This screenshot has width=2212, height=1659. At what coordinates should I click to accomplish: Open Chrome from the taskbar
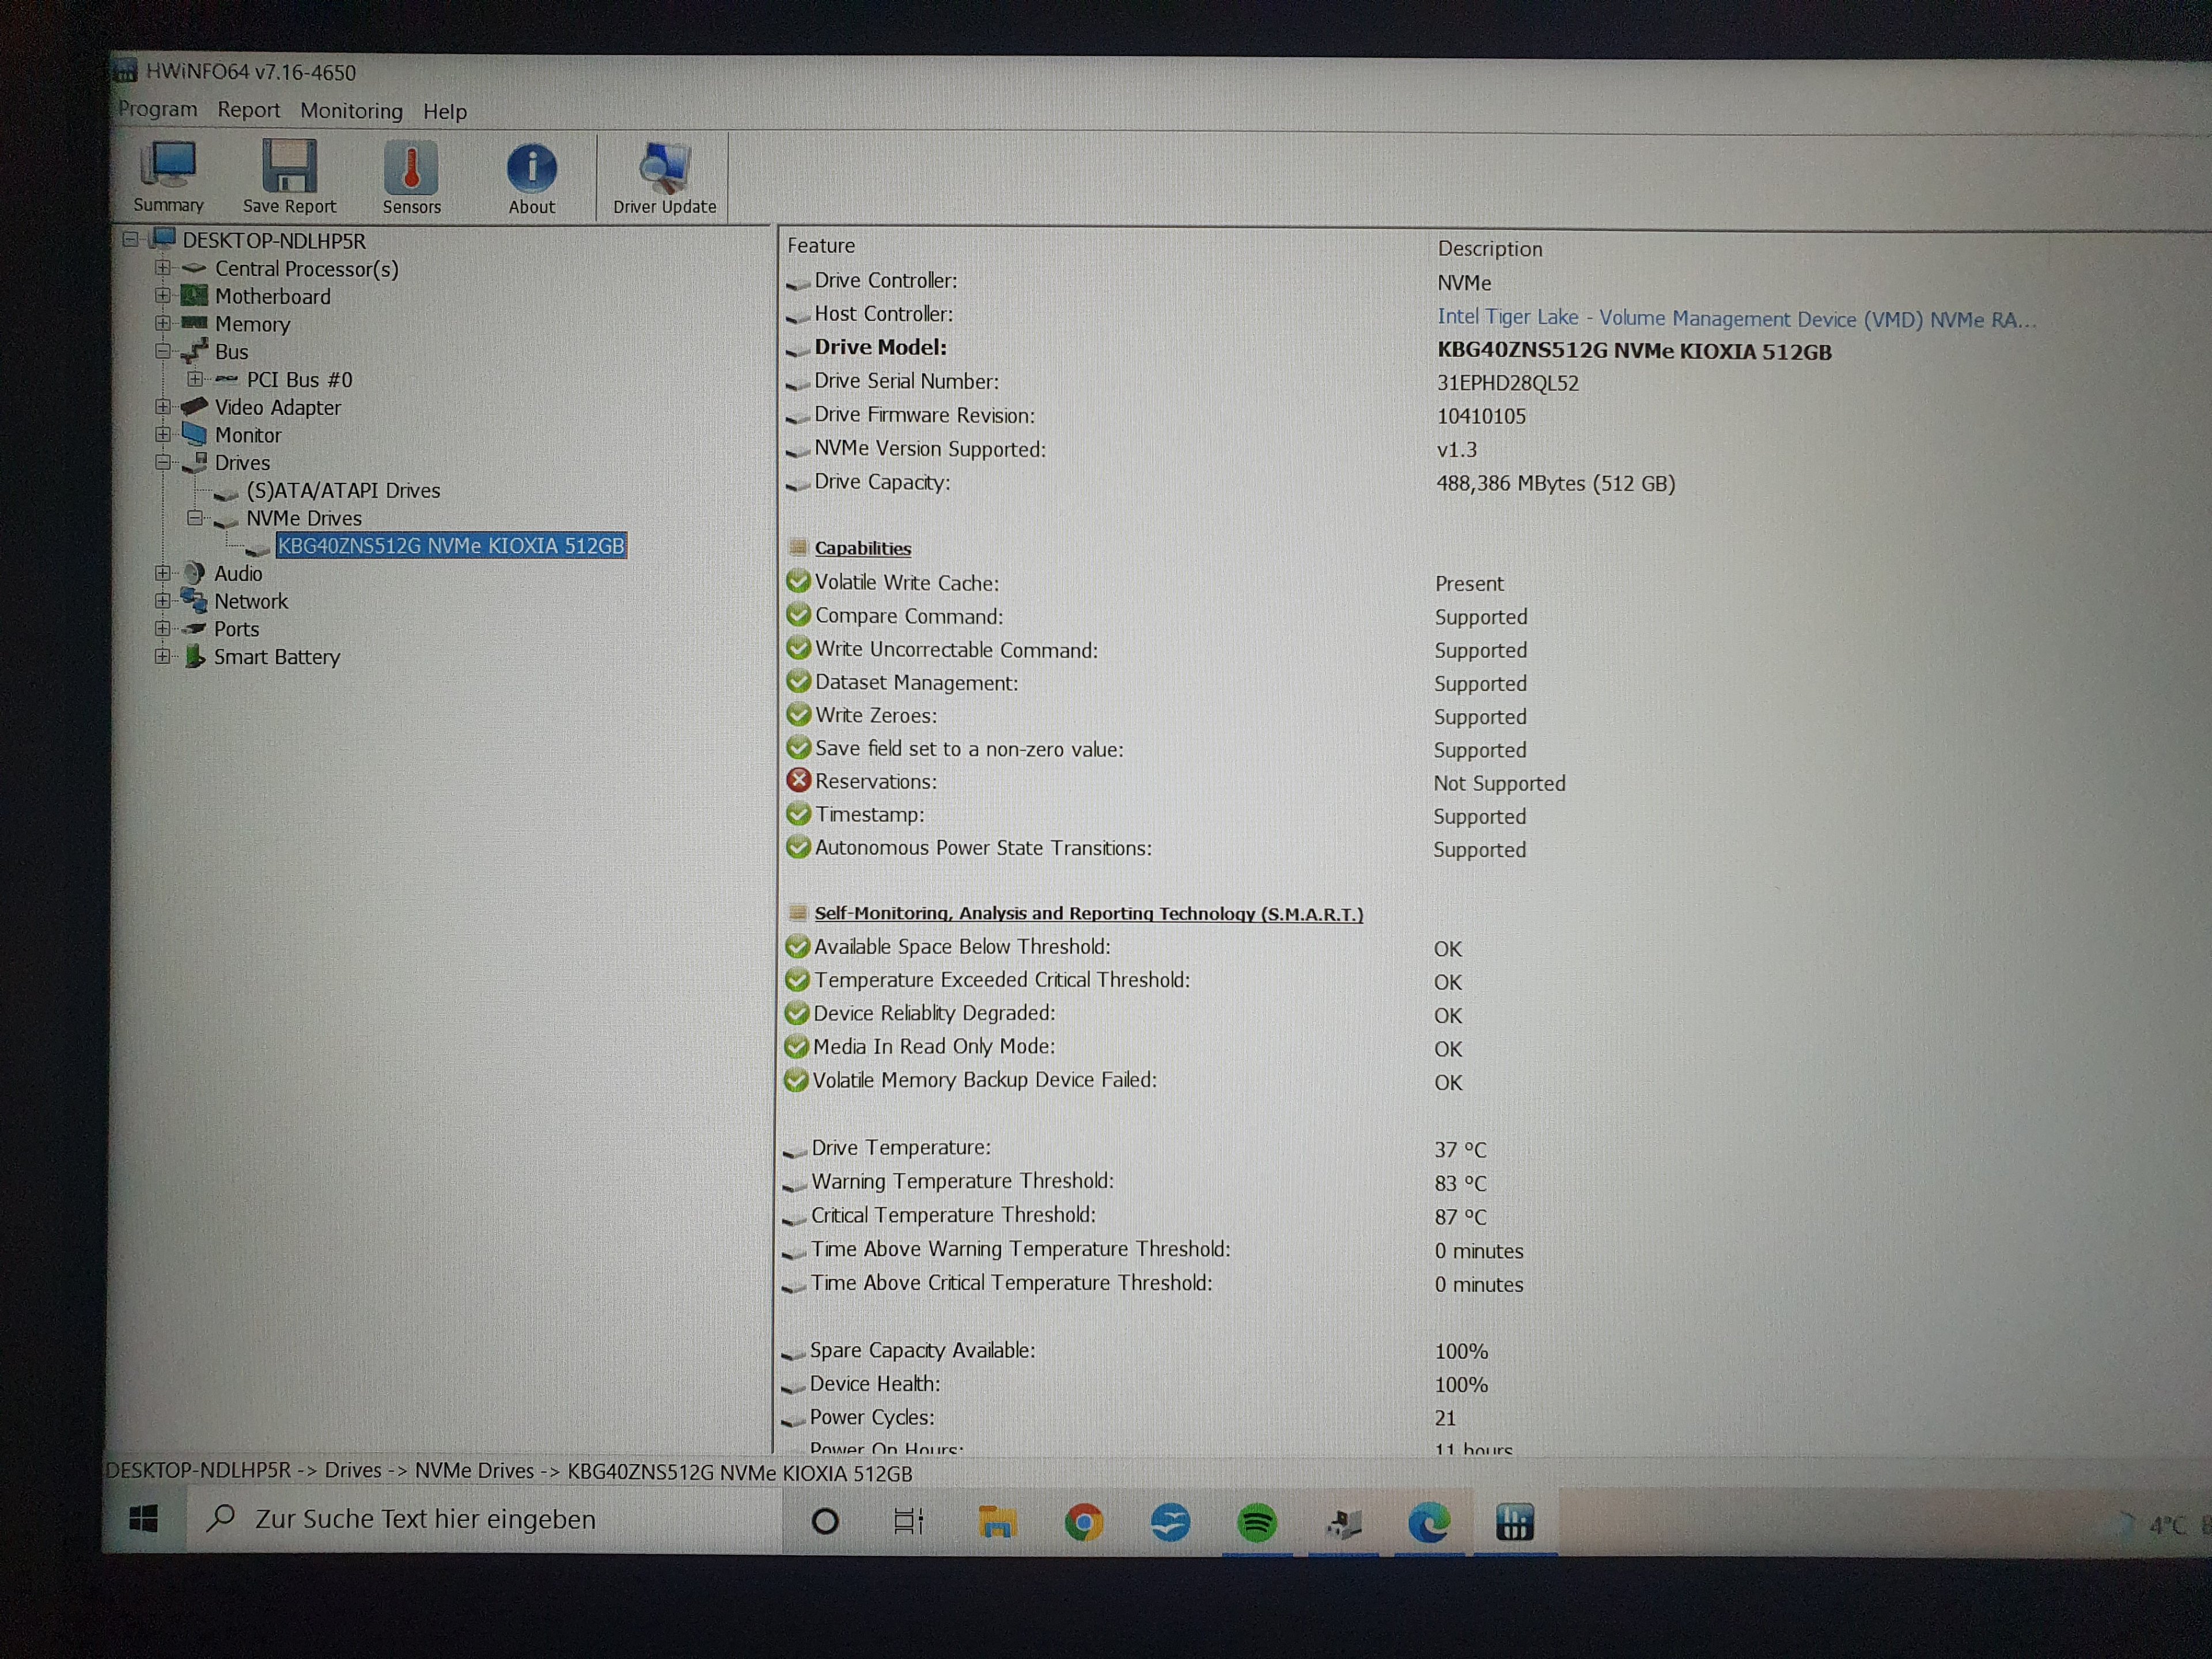[1083, 1522]
